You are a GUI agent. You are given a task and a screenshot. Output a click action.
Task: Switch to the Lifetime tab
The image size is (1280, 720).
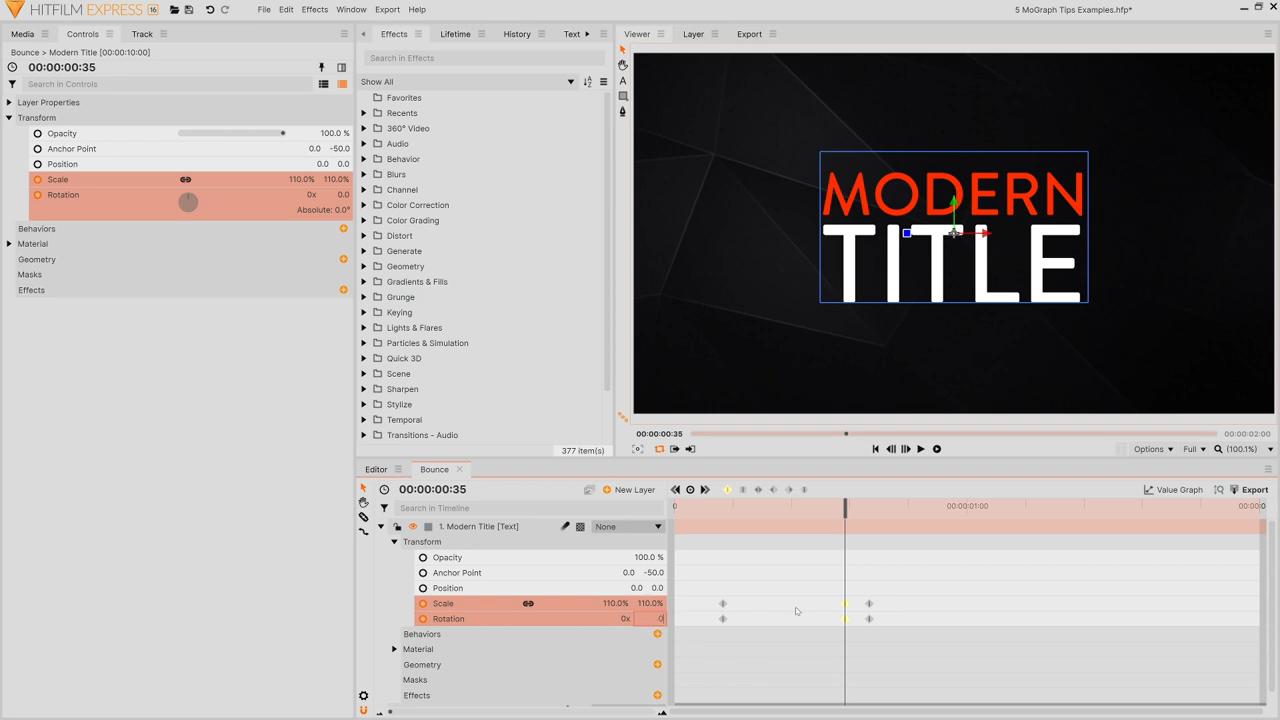pos(455,34)
